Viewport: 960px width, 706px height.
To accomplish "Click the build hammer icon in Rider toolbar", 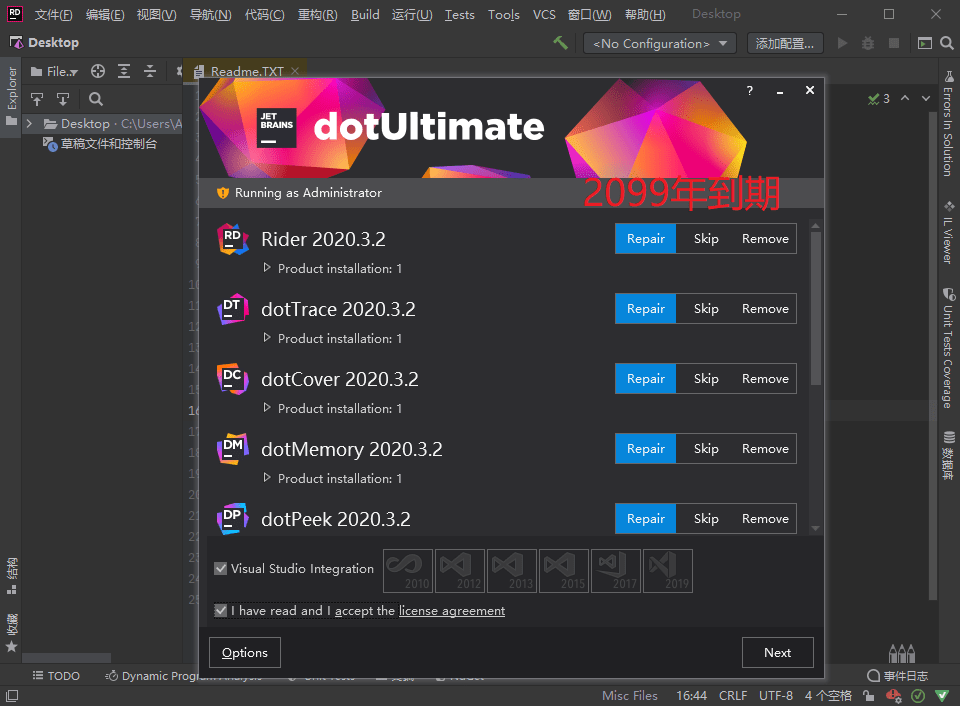I will (x=560, y=43).
